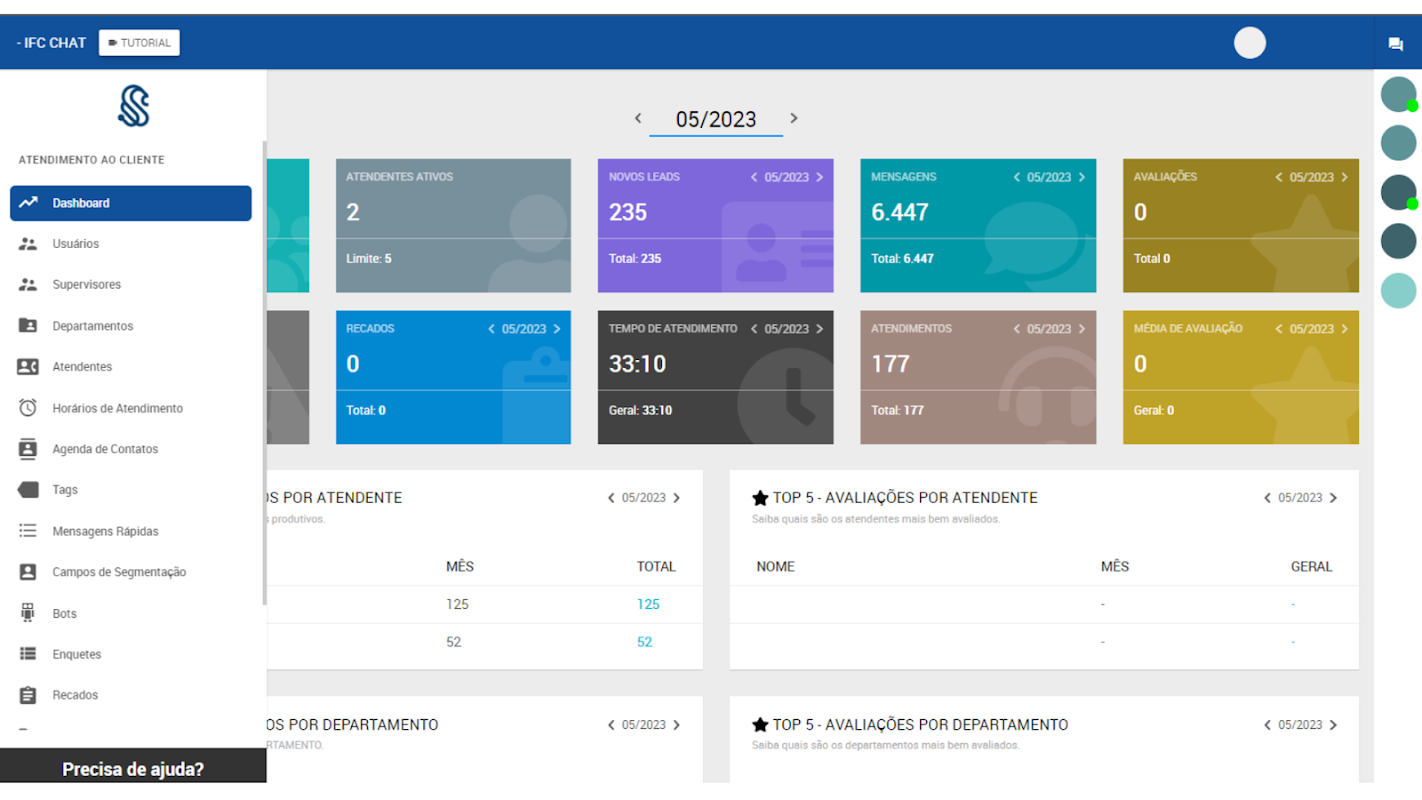Click the 125 total link in table
This screenshot has width=1422, height=800.
tap(648, 604)
